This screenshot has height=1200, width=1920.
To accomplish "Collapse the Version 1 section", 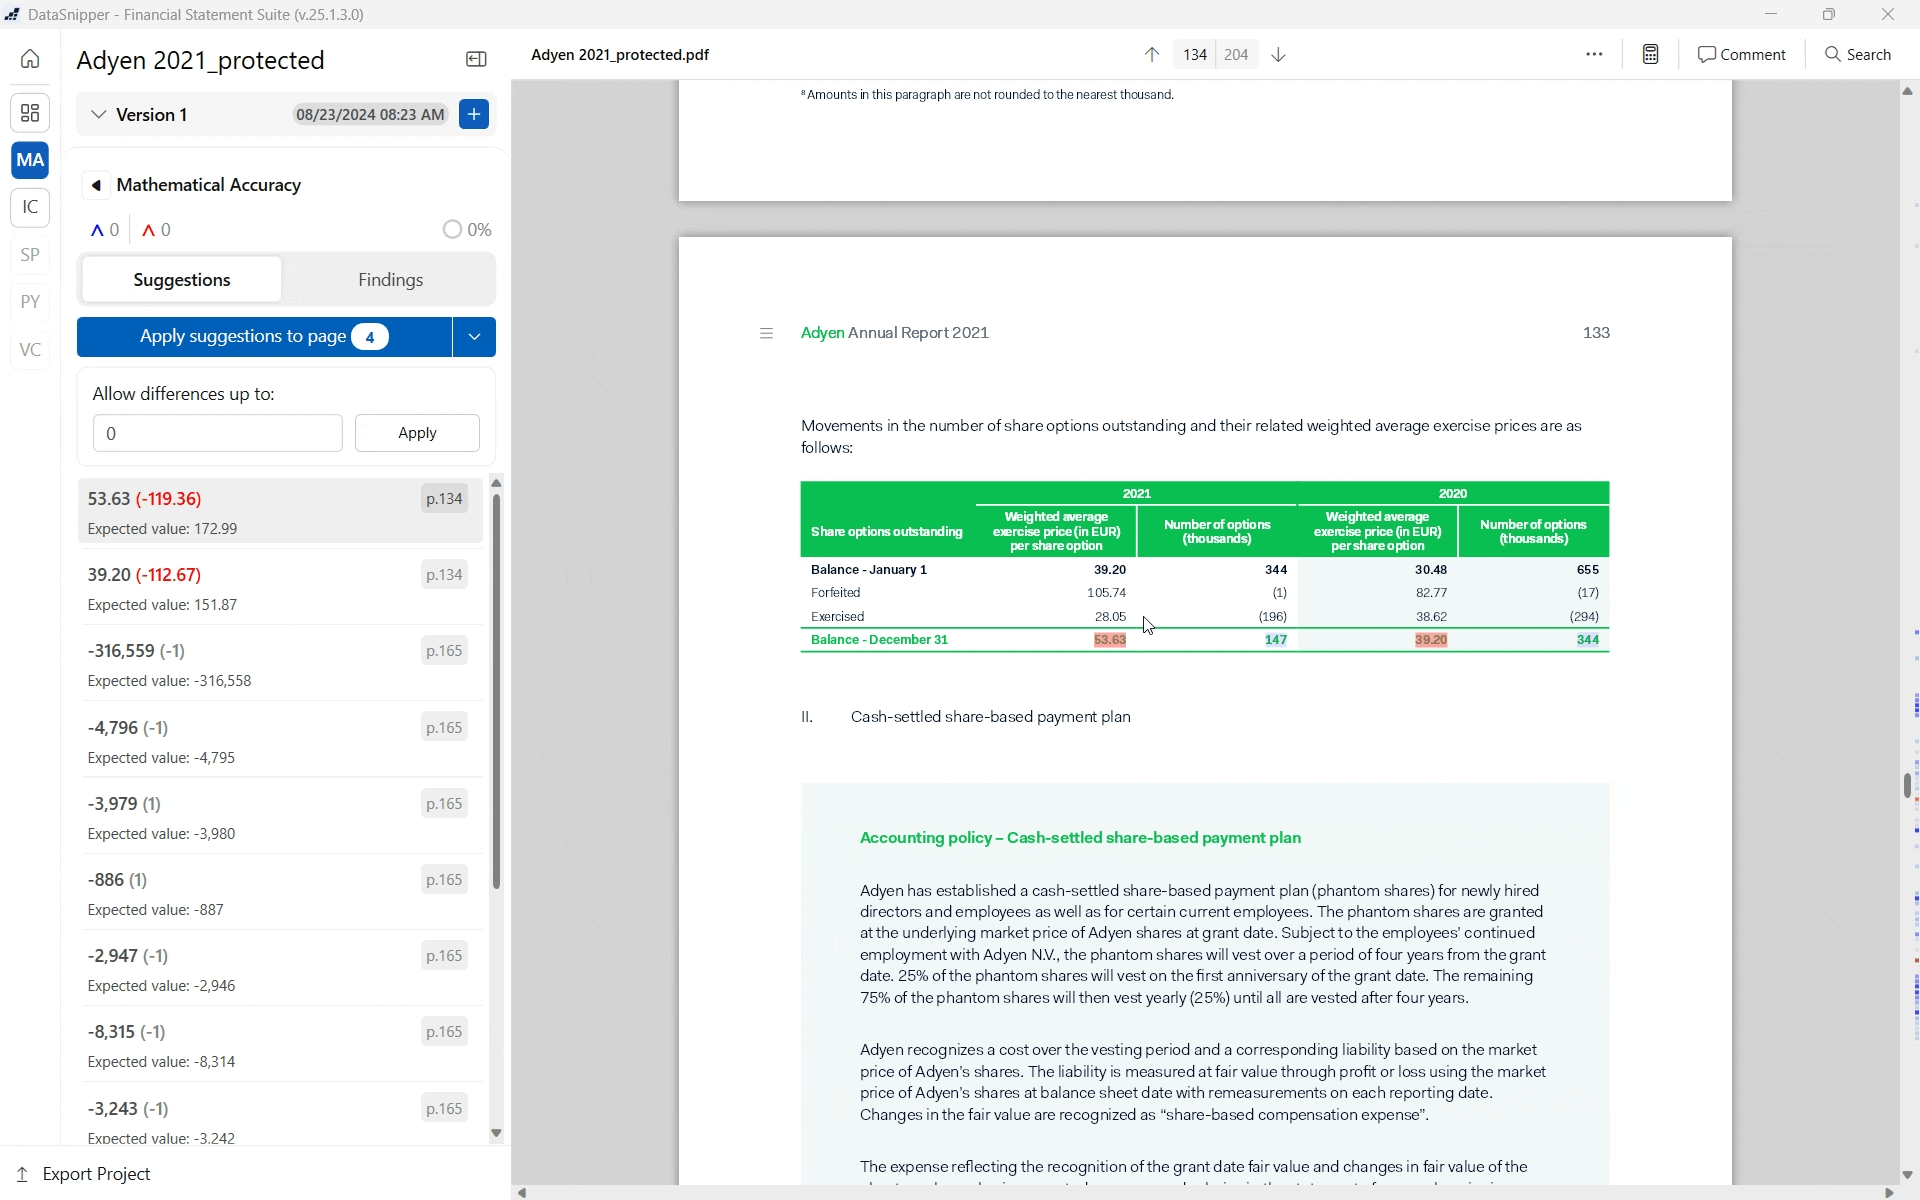I will [x=98, y=114].
